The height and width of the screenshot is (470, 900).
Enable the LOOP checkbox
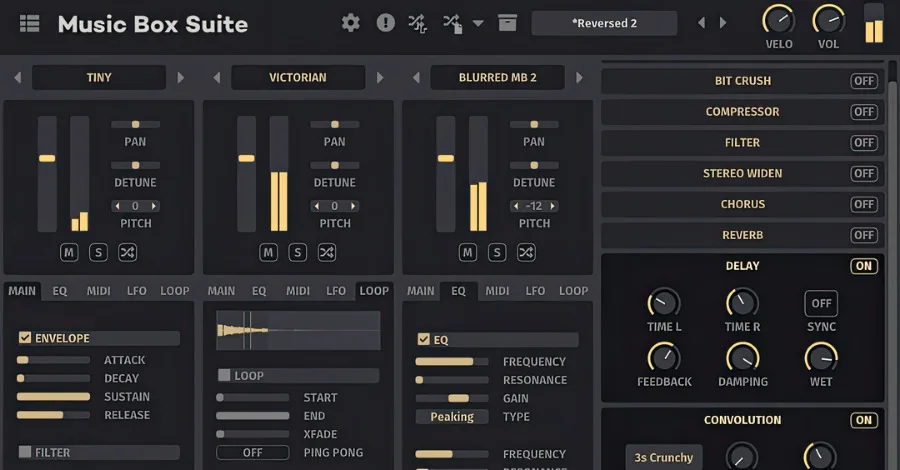(224, 375)
